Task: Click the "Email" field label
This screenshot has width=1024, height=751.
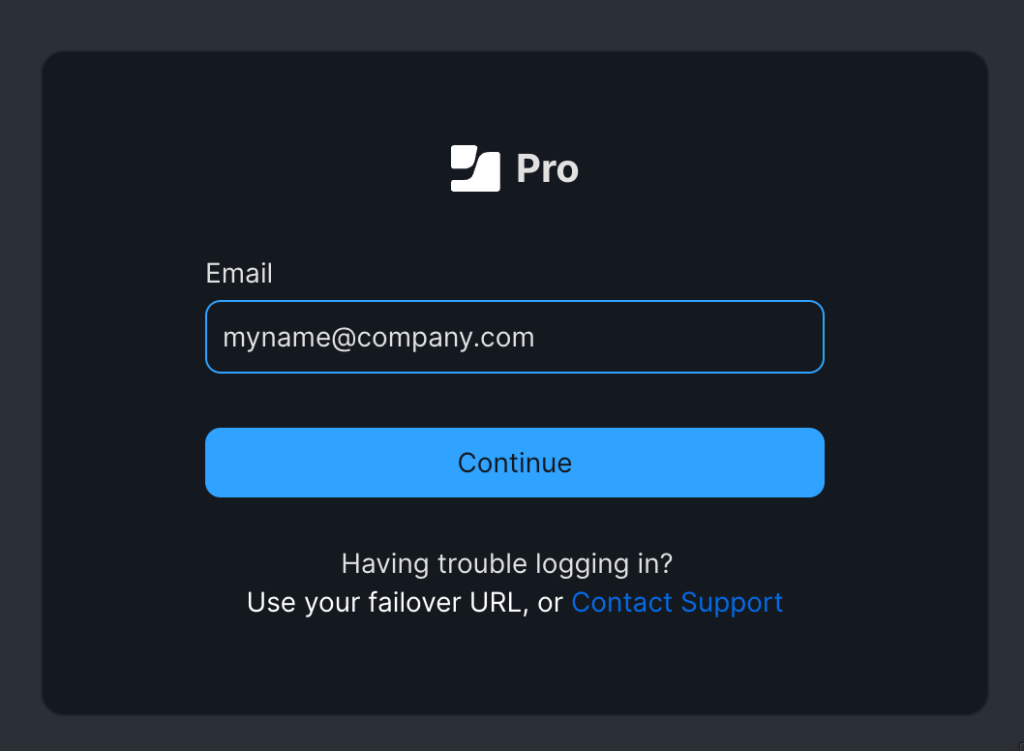Action: 239,273
